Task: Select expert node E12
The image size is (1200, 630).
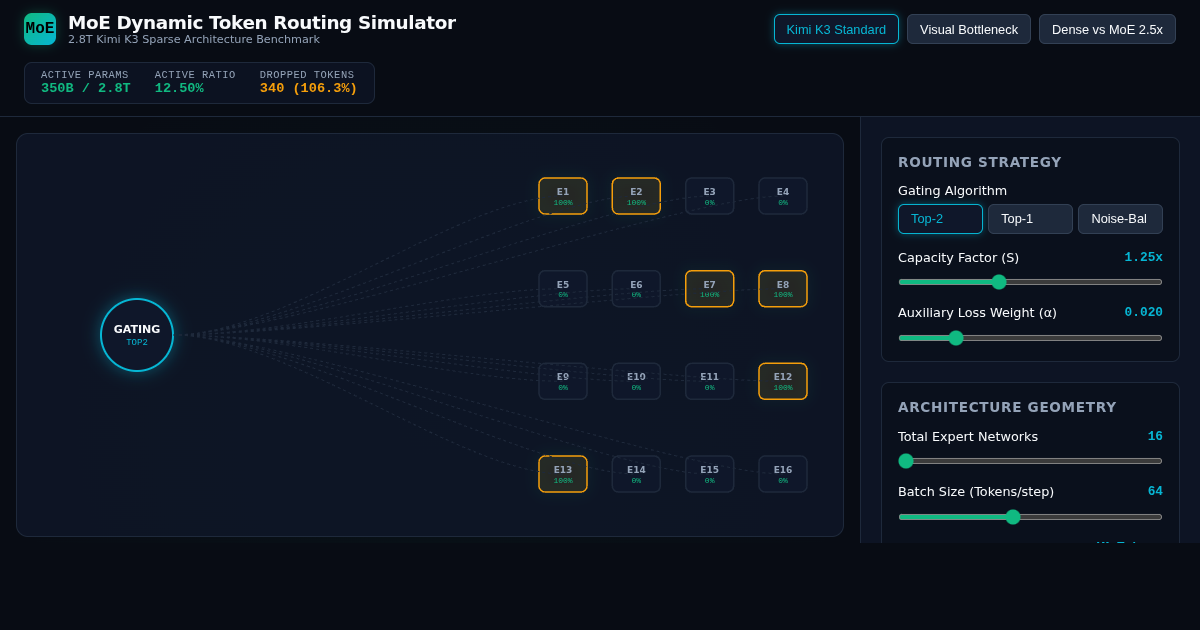Action: click(783, 381)
